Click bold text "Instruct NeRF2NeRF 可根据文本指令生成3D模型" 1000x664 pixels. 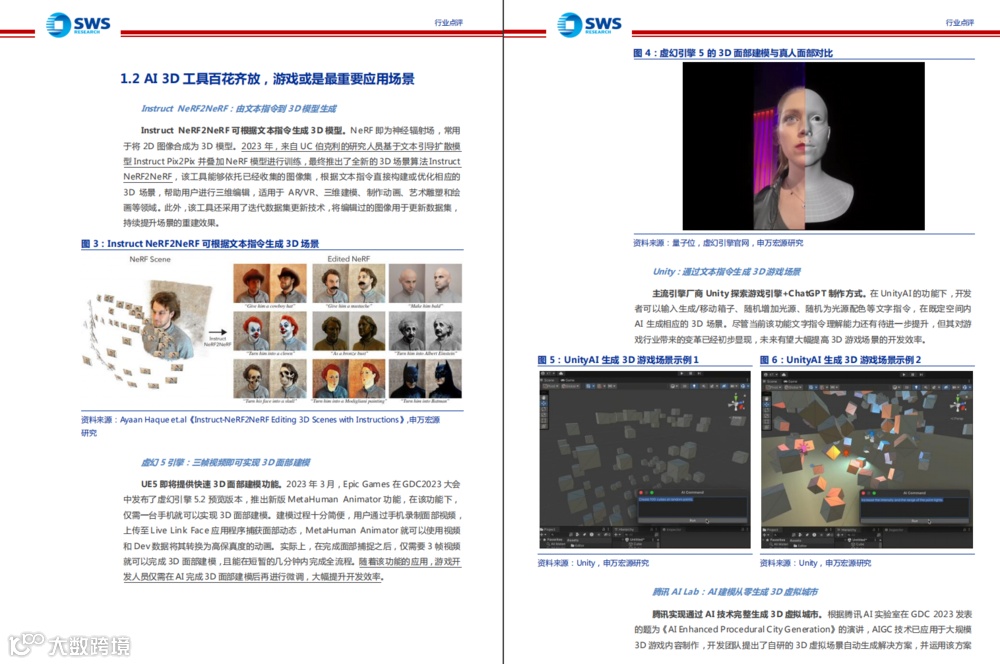tap(242, 130)
